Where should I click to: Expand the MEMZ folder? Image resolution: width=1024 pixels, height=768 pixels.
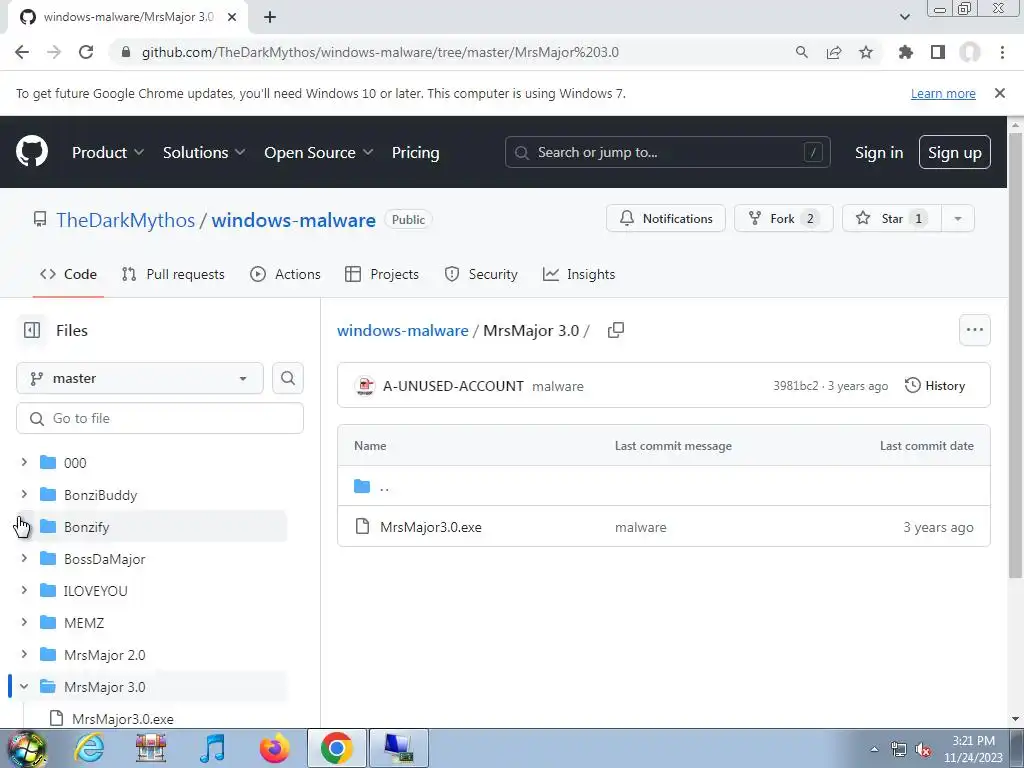(x=24, y=622)
